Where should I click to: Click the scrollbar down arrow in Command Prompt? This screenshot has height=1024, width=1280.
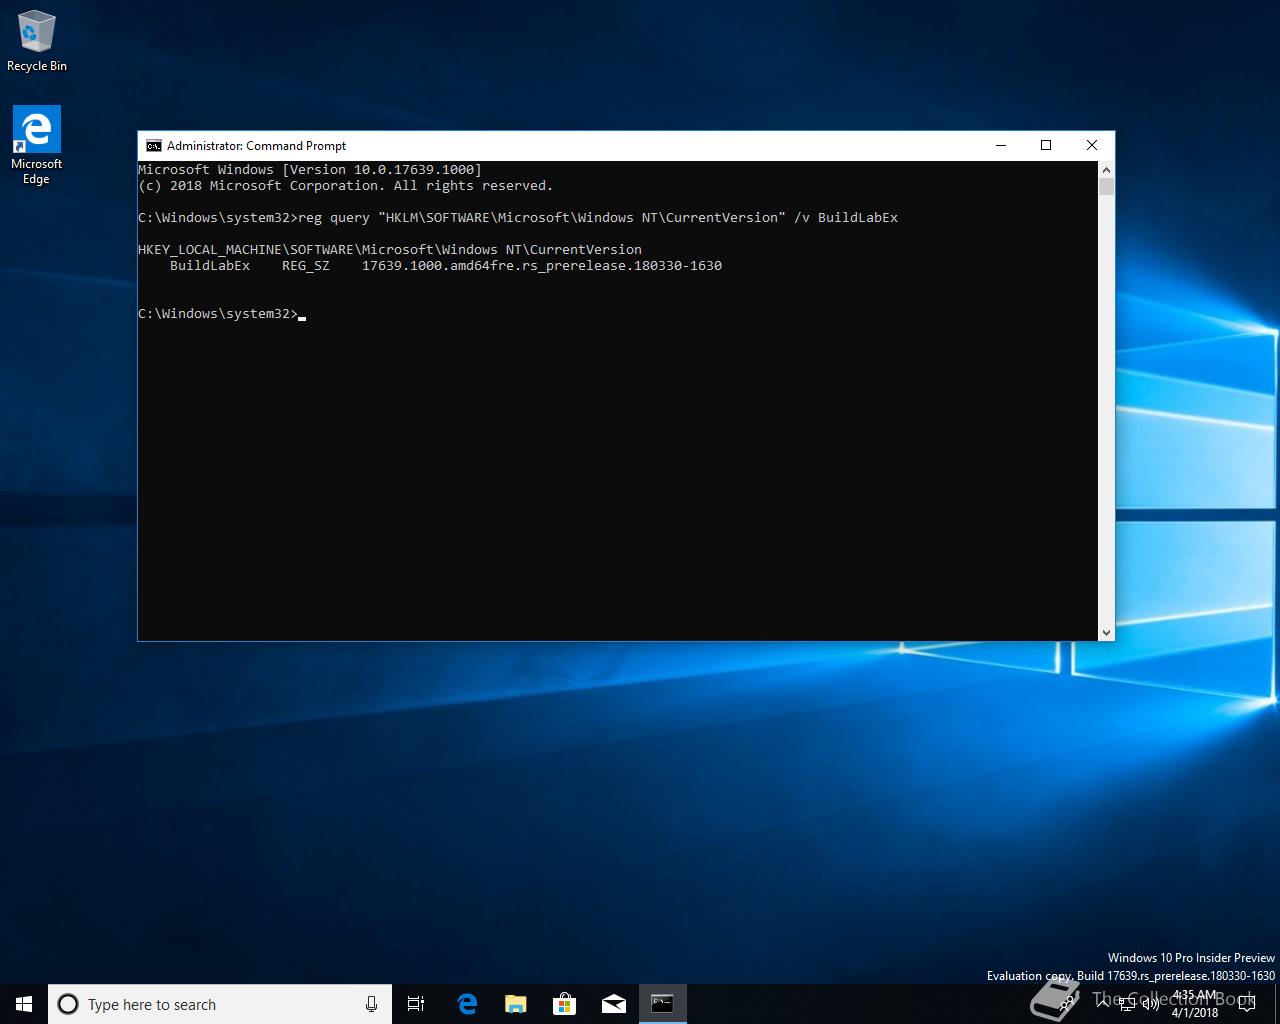[x=1106, y=632]
